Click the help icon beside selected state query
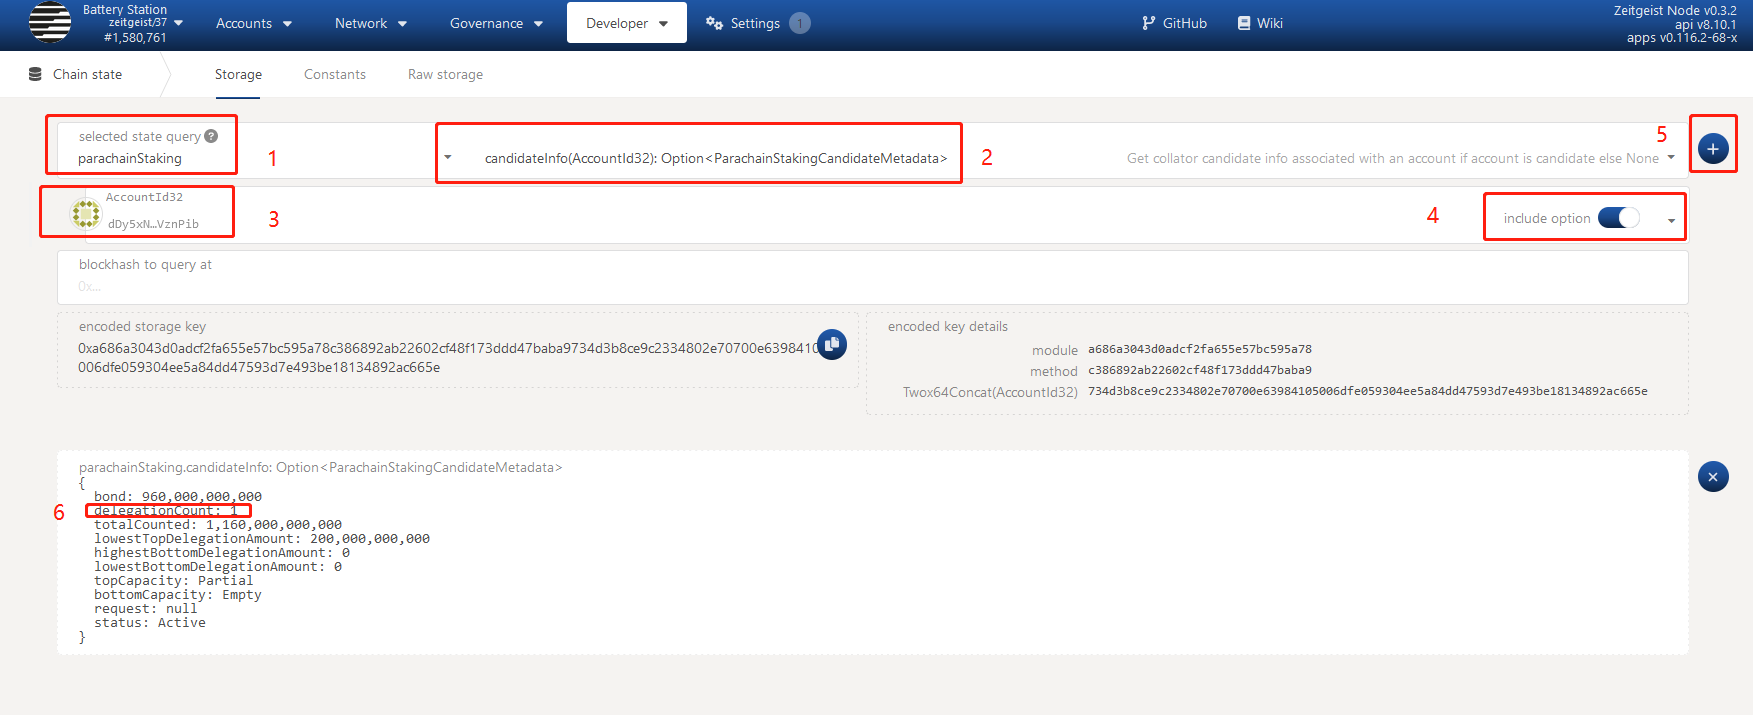Screen dimensions: 1753x715 pos(211,136)
